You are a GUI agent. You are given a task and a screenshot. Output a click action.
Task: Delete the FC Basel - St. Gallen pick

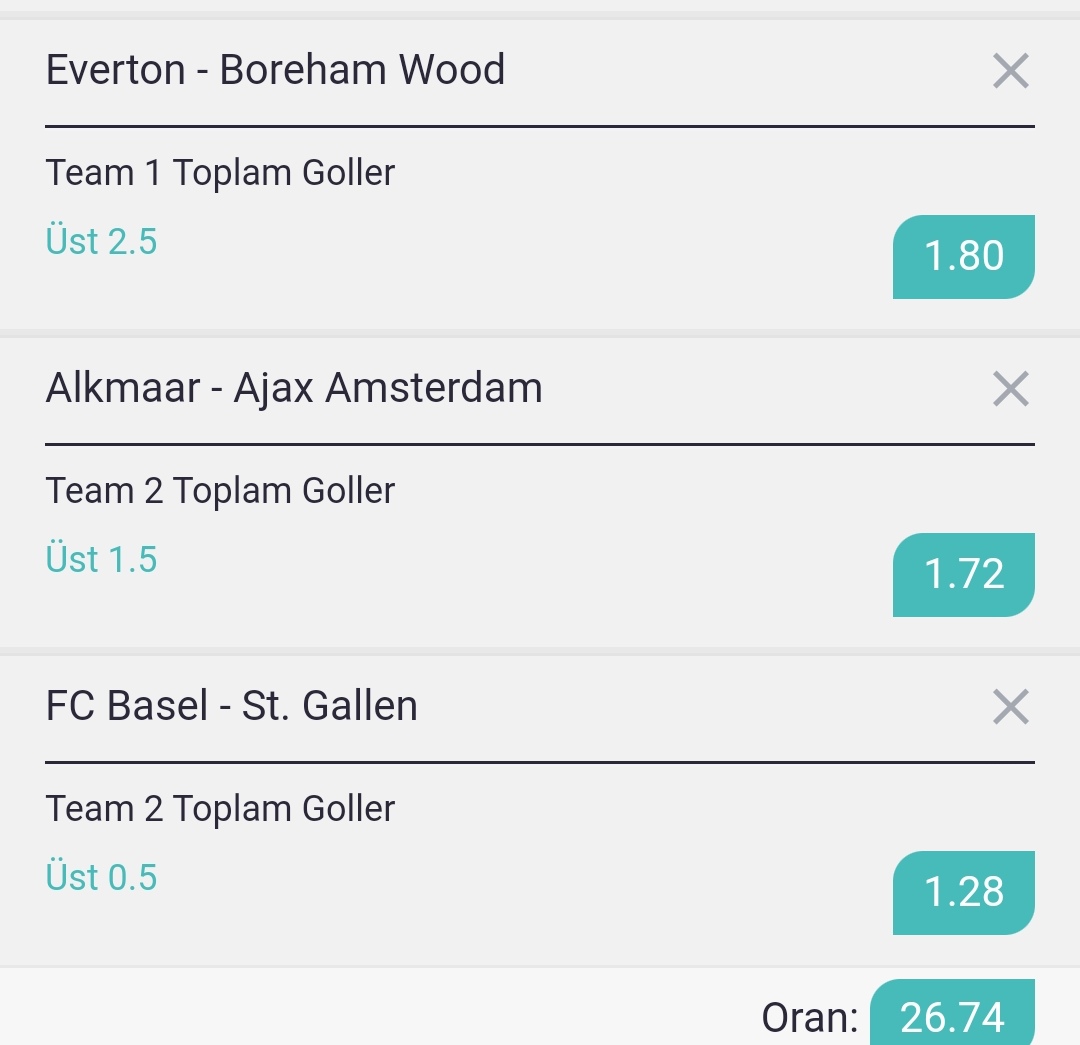(1010, 707)
